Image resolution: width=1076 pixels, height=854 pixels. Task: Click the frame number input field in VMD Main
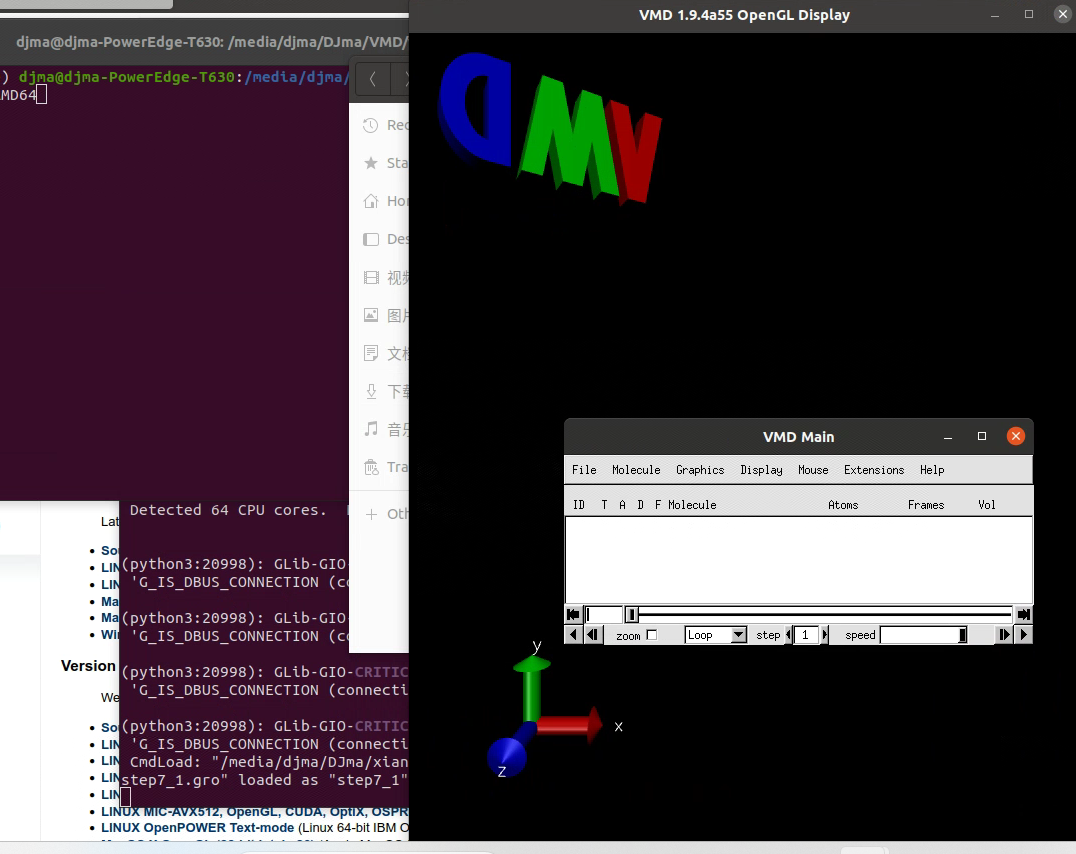click(605, 614)
